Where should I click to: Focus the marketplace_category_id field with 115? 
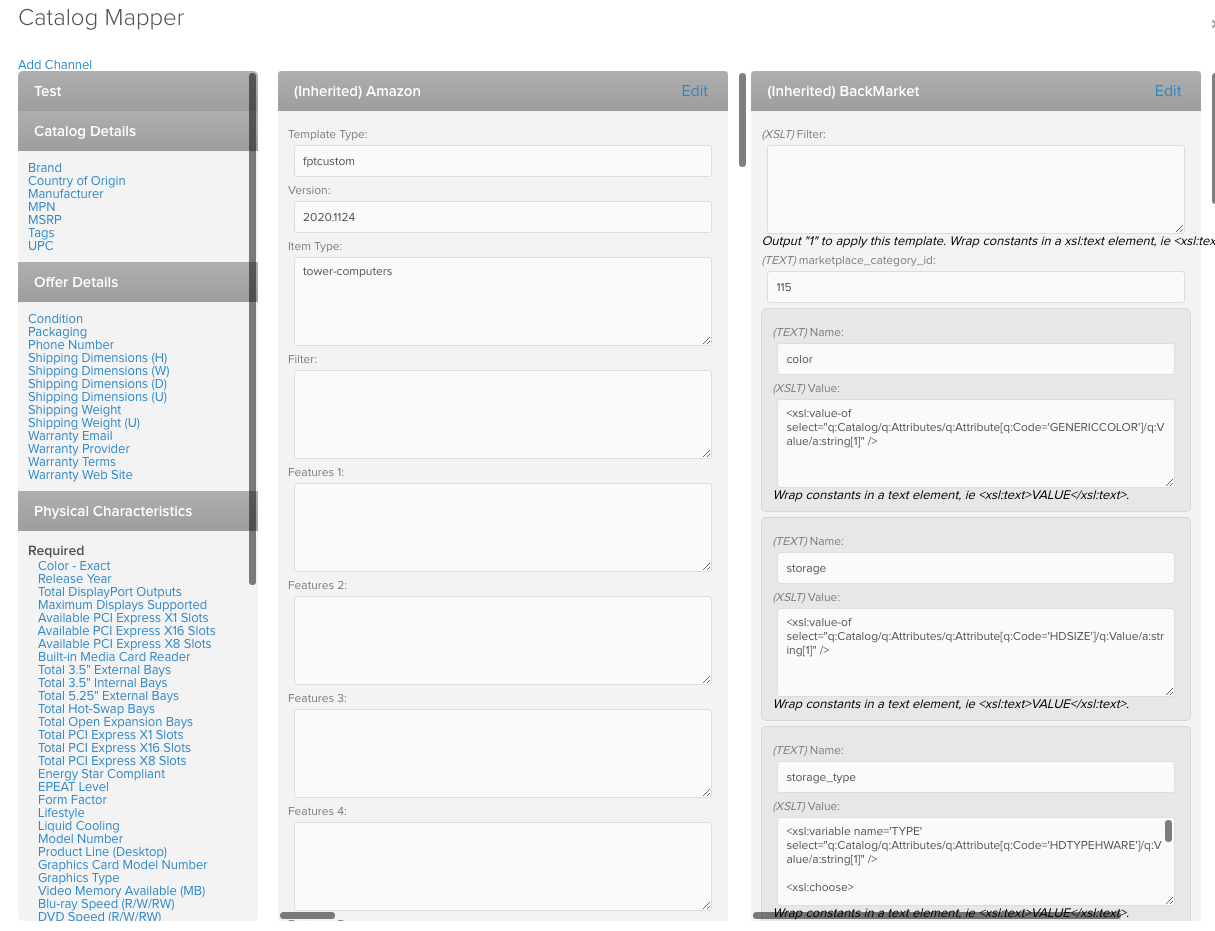tap(976, 287)
